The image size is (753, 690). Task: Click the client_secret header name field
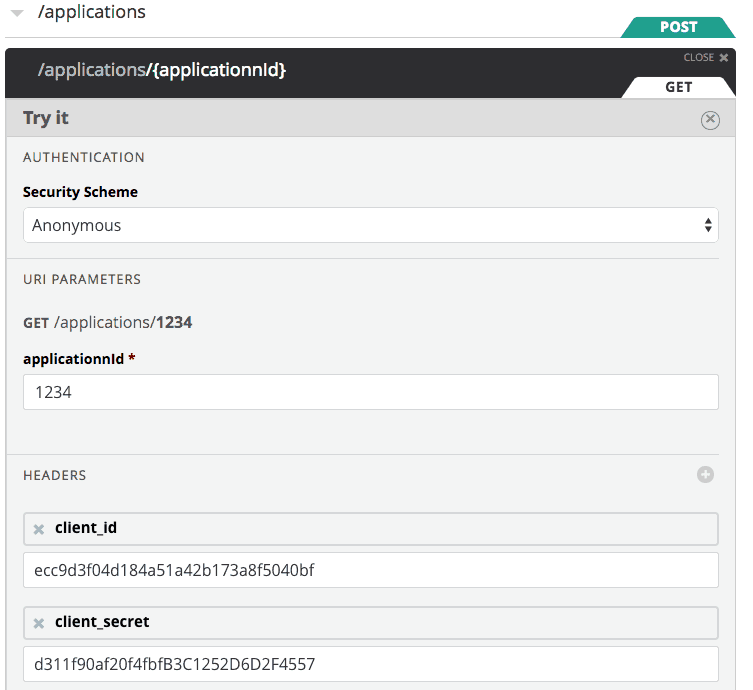[371, 623]
